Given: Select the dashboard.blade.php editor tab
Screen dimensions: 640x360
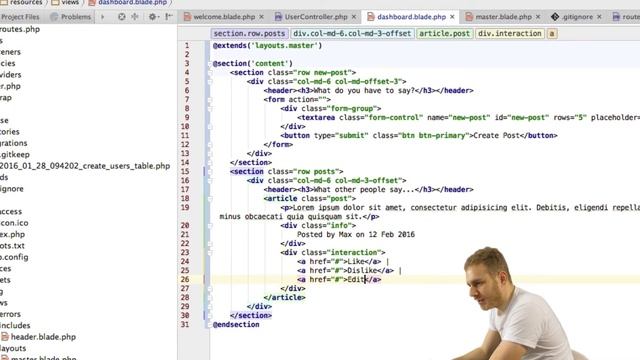Looking at the screenshot, I should [x=411, y=17].
